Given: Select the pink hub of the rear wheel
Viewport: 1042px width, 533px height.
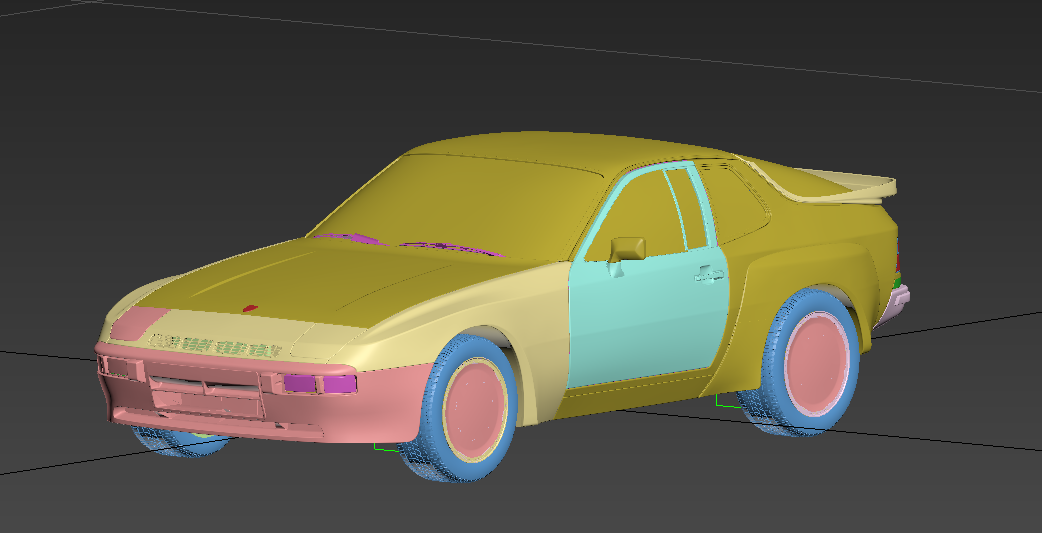Looking at the screenshot, I should pyautogui.click(x=816, y=364).
